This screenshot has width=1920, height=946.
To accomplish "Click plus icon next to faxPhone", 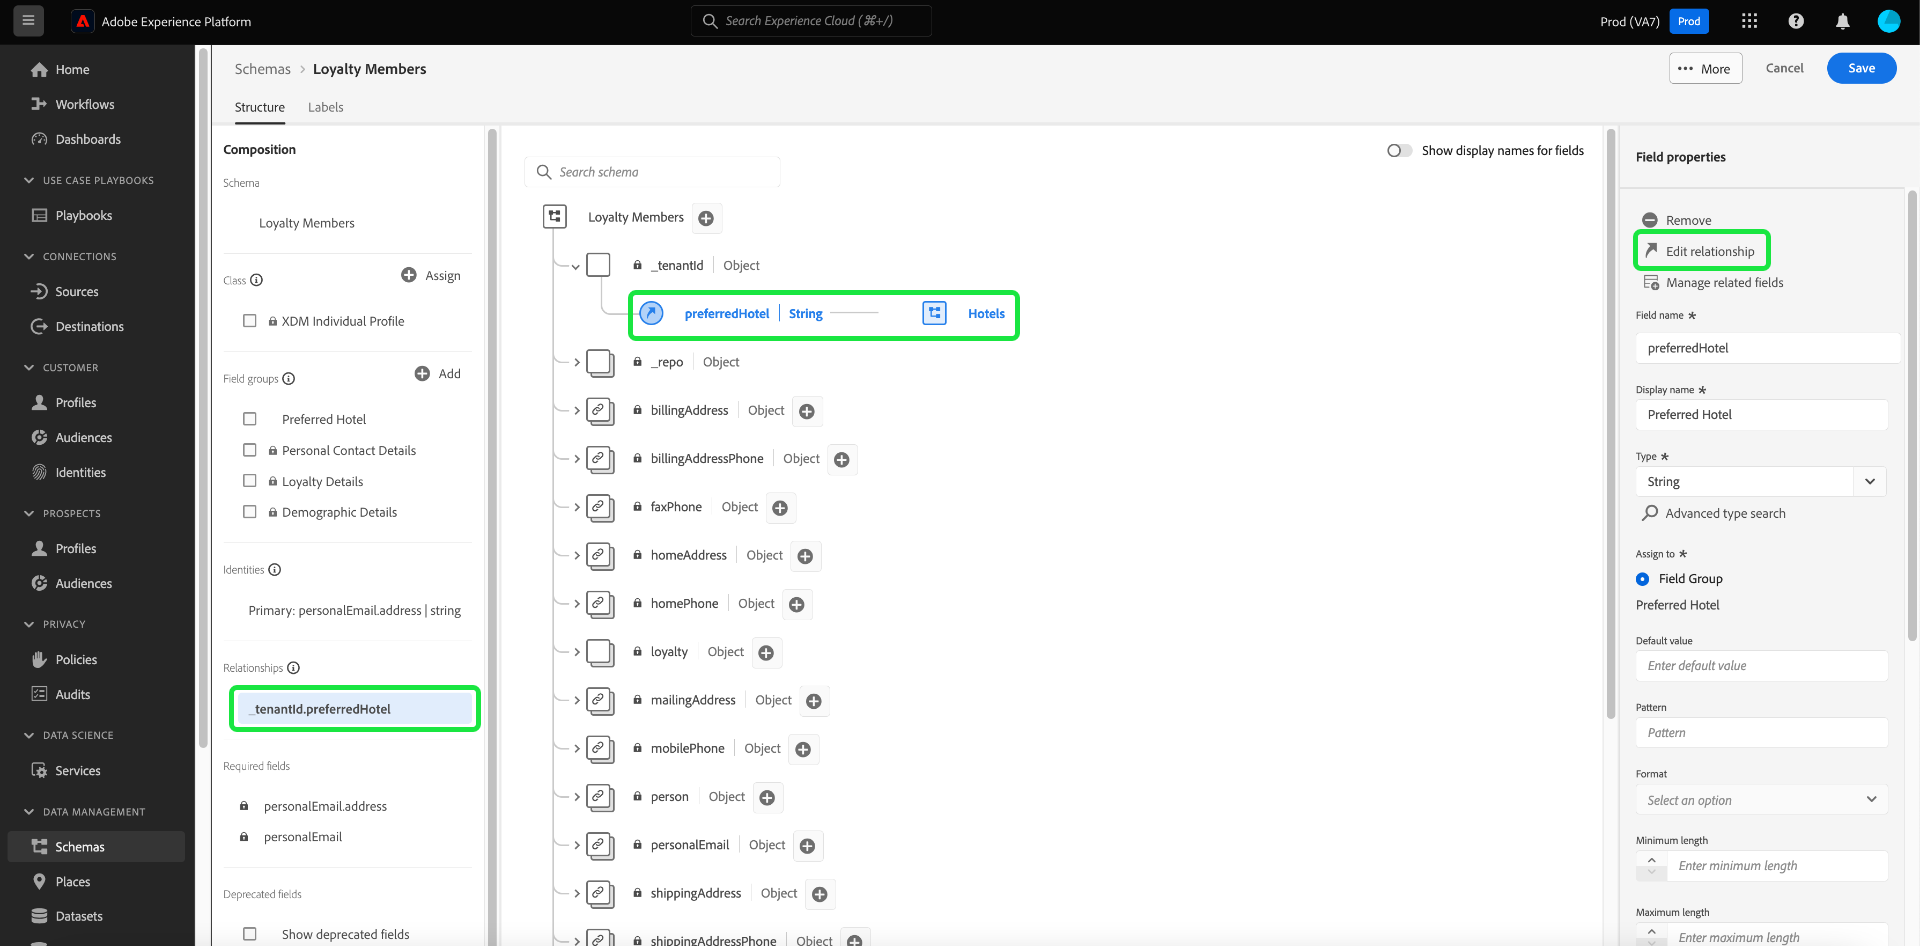I will pos(780,508).
